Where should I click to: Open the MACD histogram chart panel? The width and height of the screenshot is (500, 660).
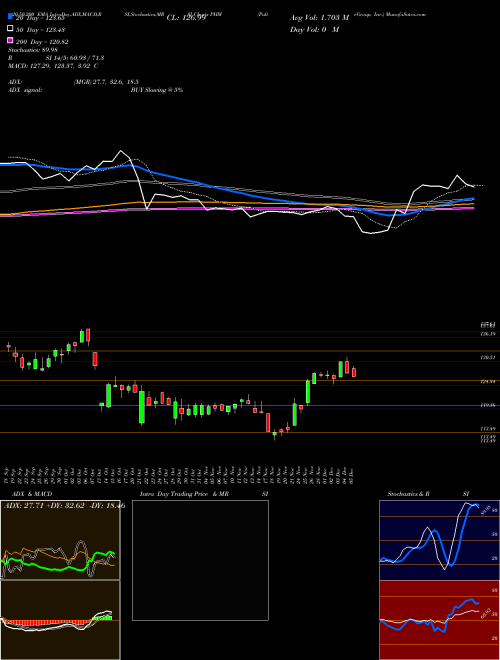(60, 620)
